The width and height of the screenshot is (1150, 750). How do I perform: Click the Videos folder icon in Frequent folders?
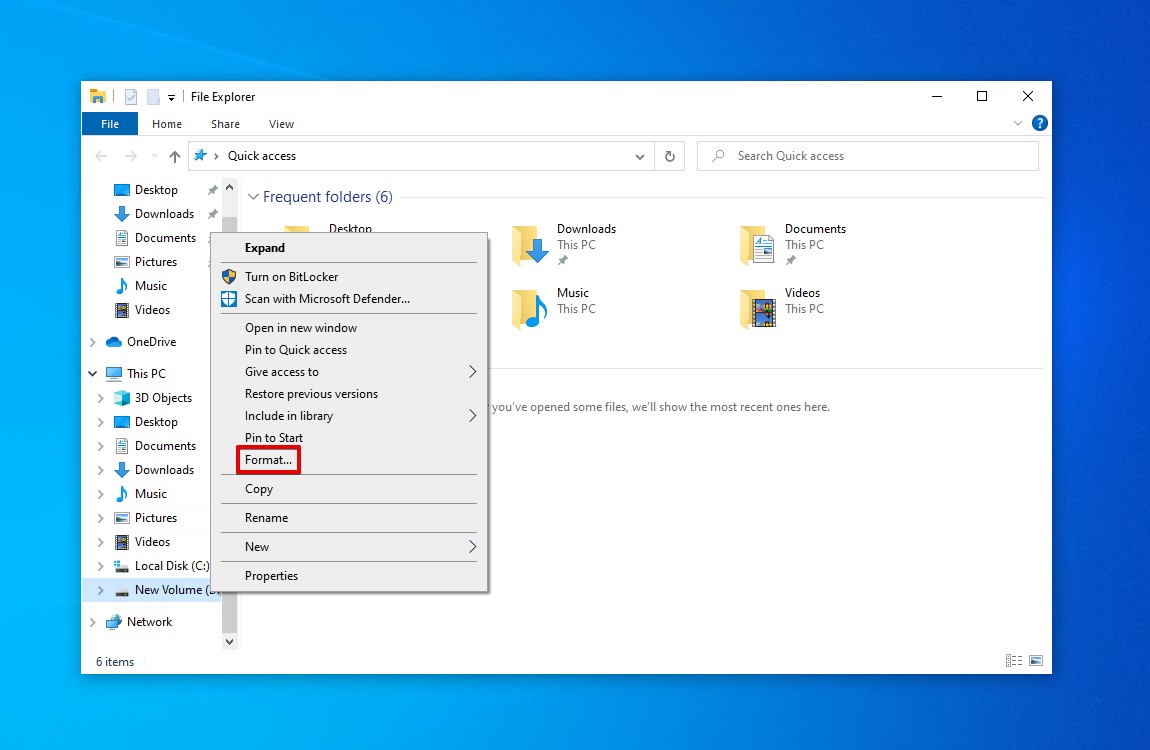pyautogui.click(x=758, y=308)
